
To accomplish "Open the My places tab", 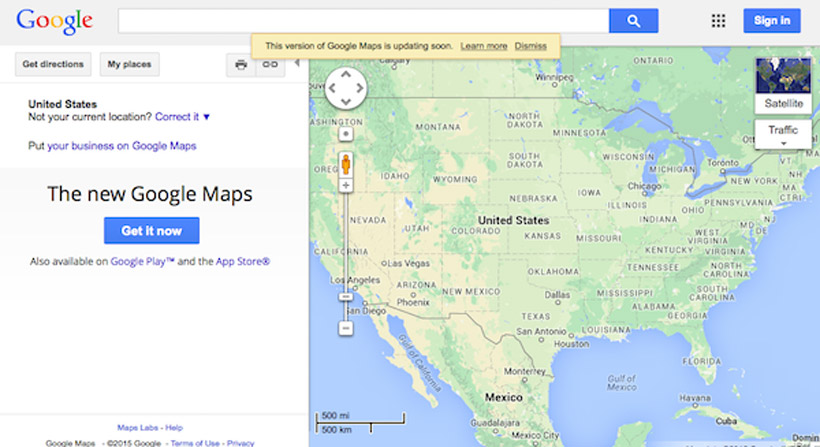I will tap(130, 65).
